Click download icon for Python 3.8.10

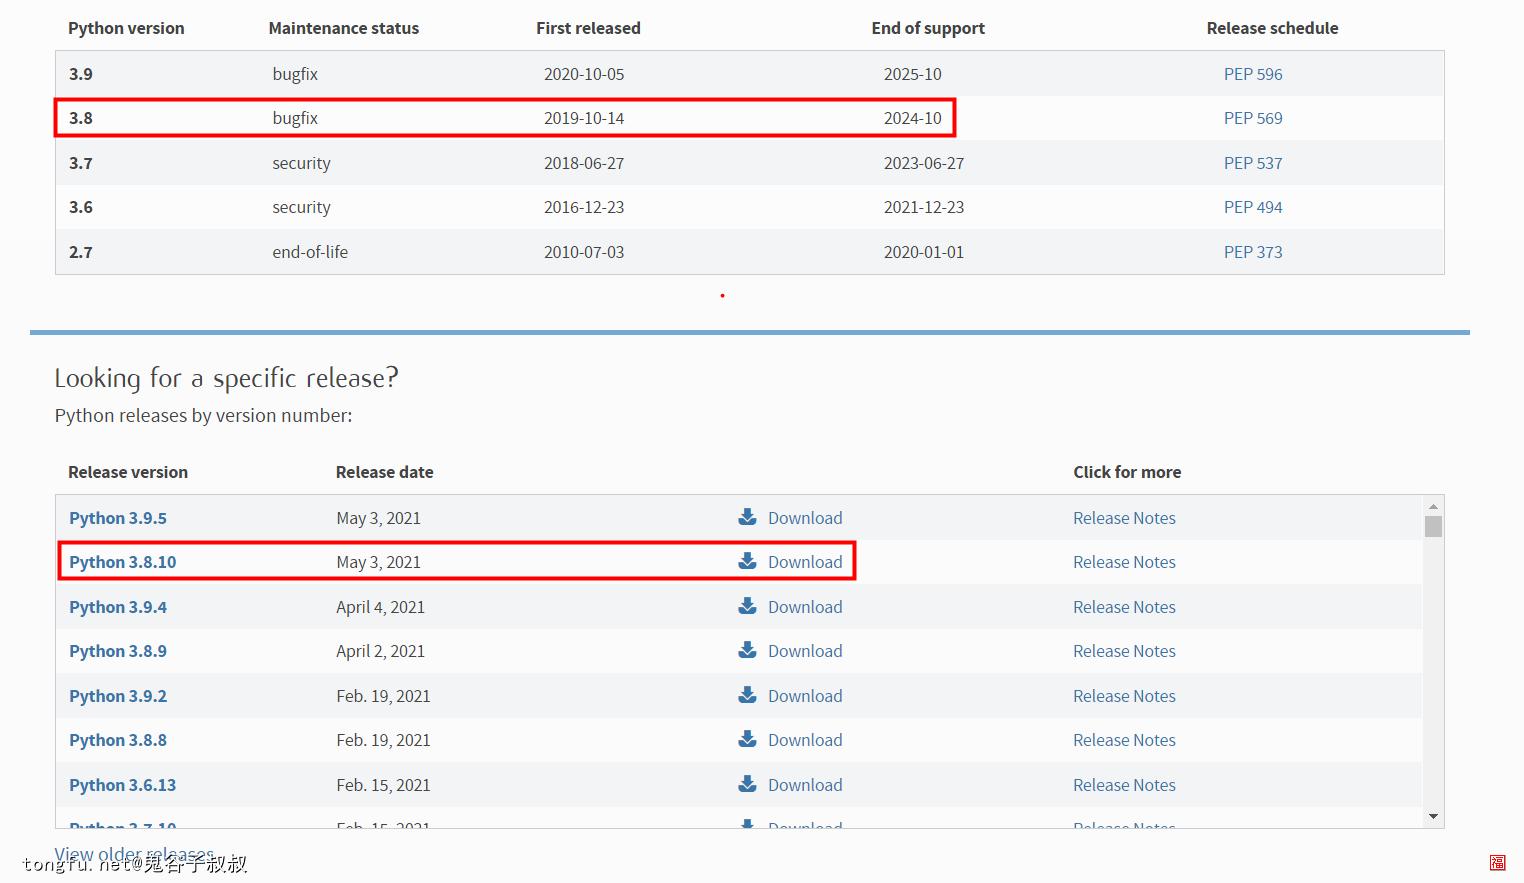tap(747, 561)
